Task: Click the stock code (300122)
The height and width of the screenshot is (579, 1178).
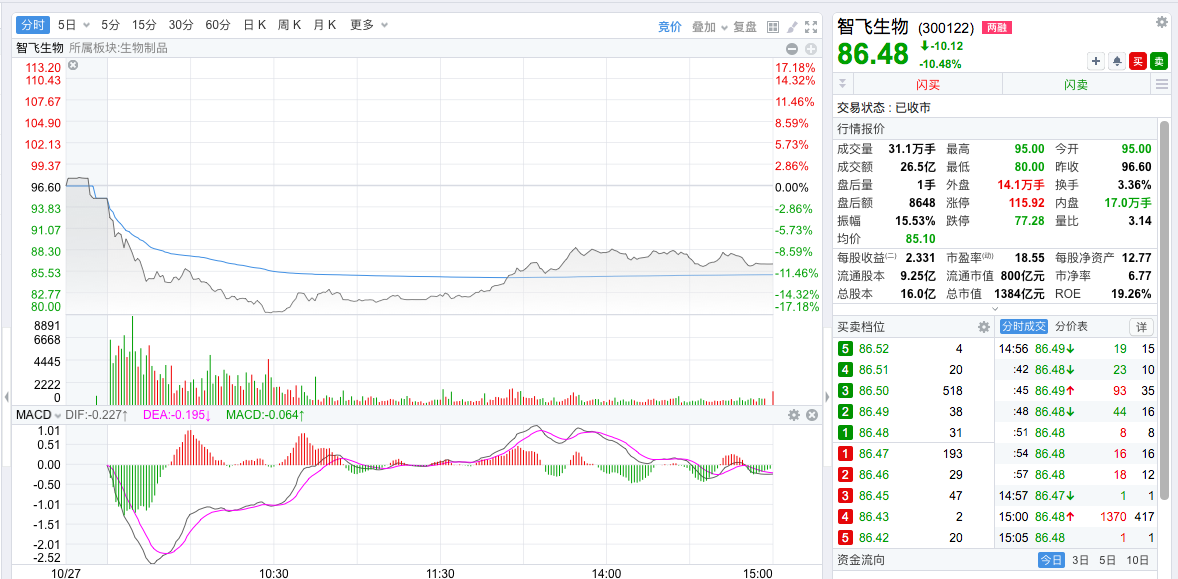Action: click(x=946, y=29)
